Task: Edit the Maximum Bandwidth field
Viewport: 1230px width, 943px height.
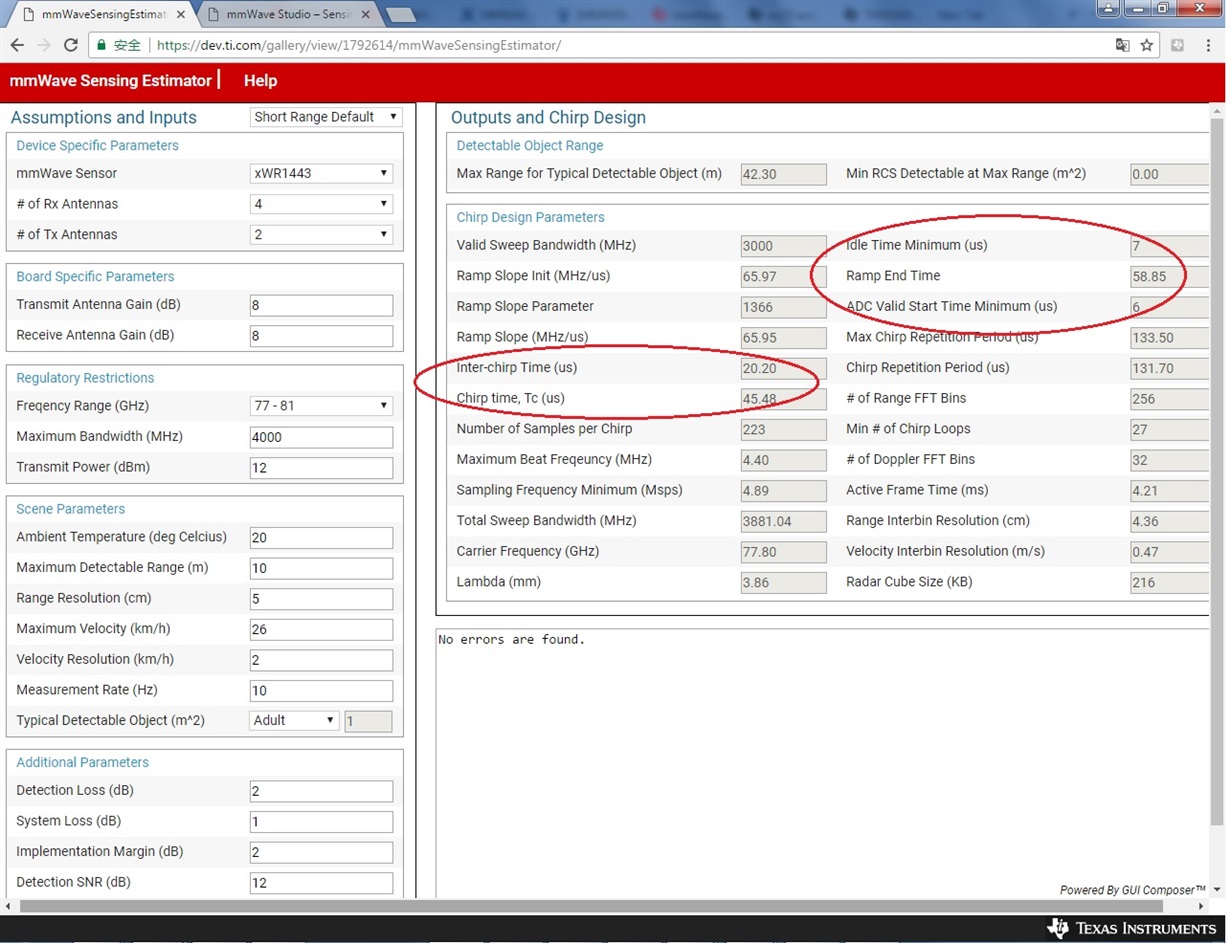Action: point(321,437)
